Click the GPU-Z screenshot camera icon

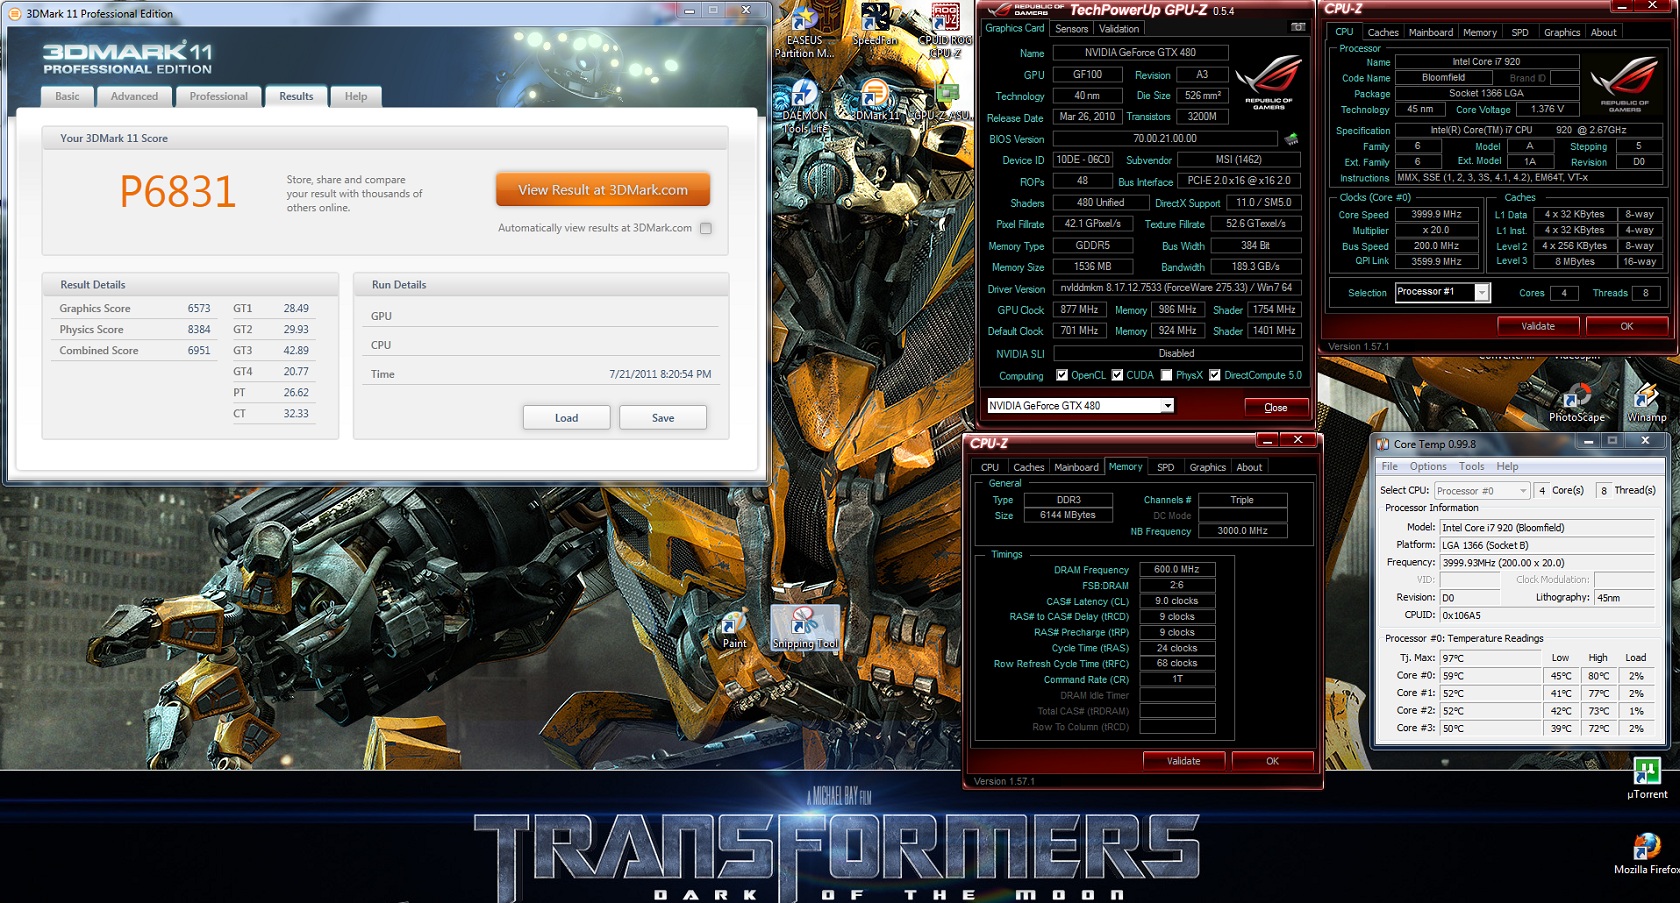pyautogui.click(x=1297, y=27)
